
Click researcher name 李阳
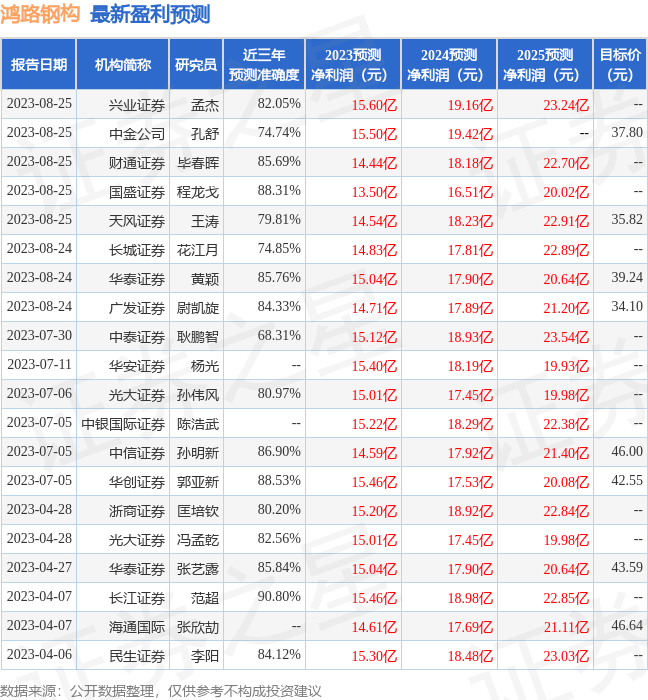point(205,656)
